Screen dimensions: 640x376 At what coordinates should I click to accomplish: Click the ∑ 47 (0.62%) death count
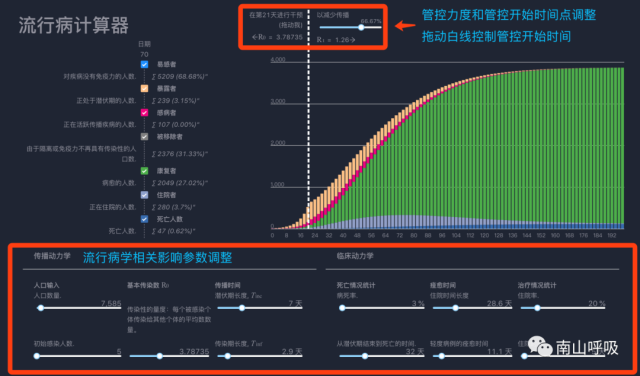point(173,231)
